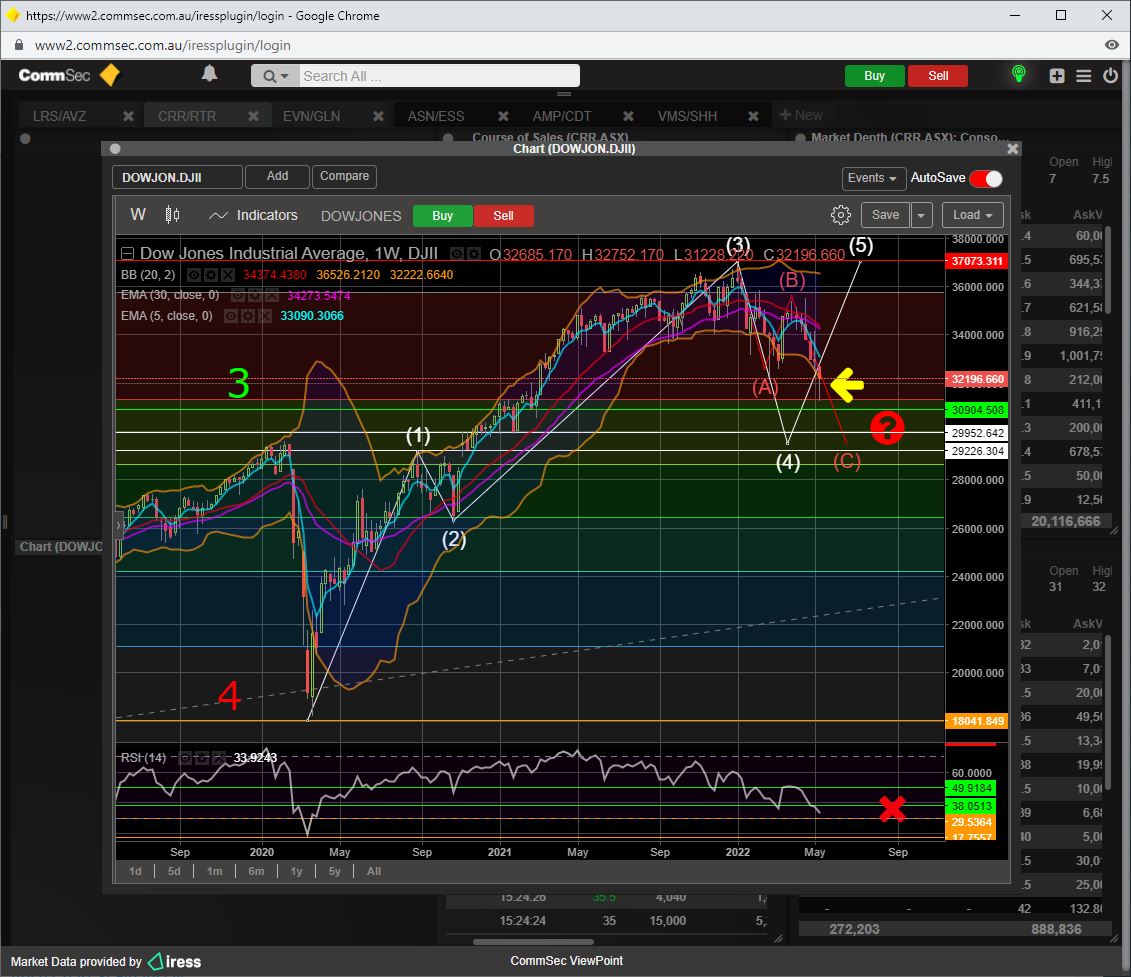1131x977 pixels.
Task: Toggle visibility of EMA (5, close, 0)
Action: click(230, 316)
